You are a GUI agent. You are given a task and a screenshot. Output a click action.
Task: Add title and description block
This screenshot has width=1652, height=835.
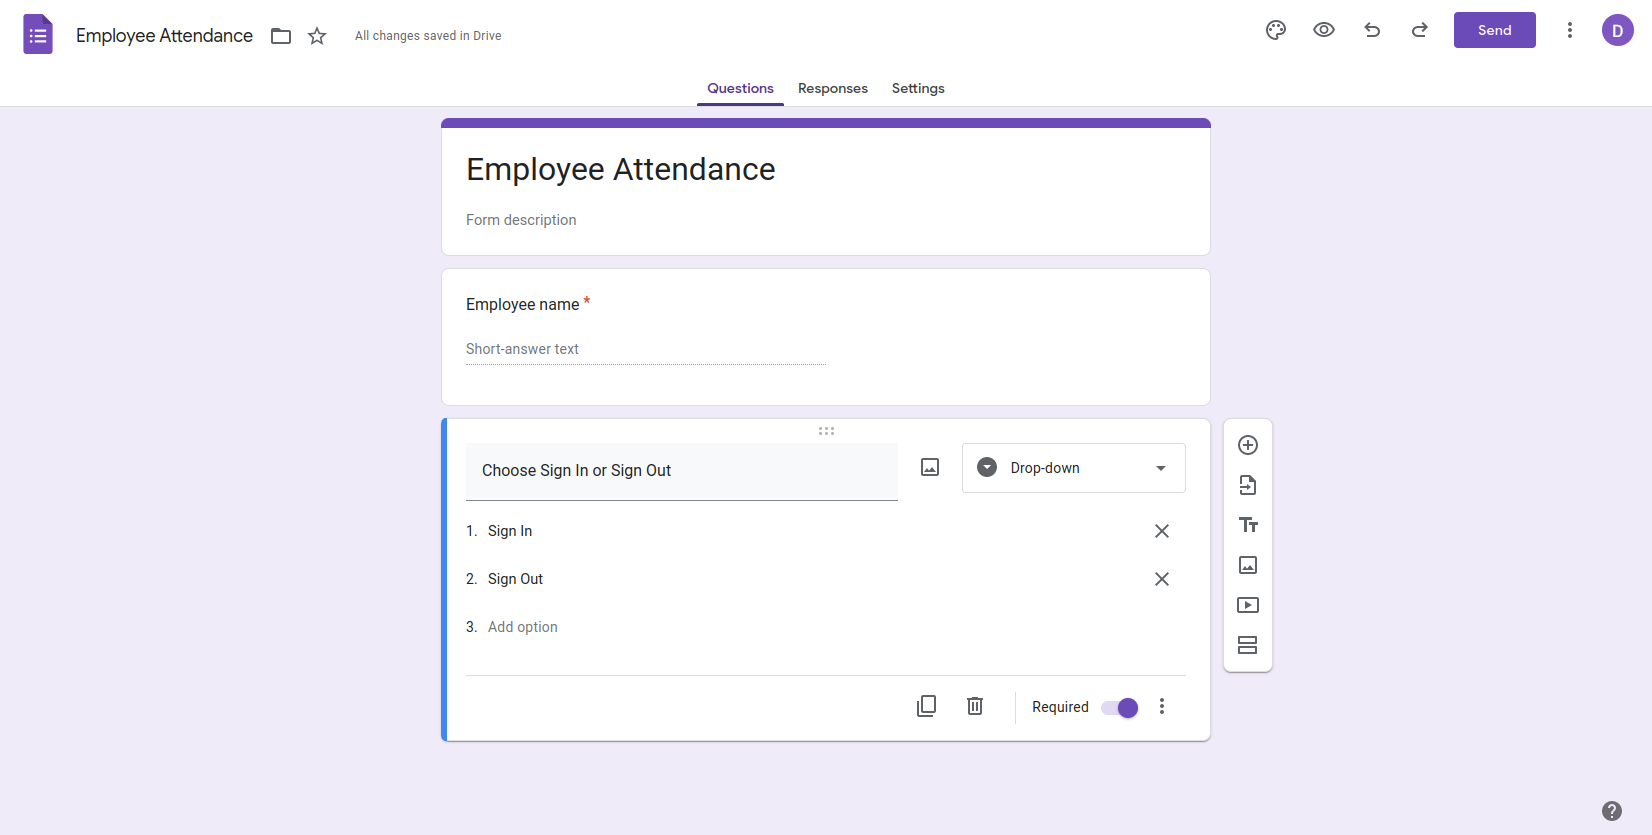tap(1247, 525)
